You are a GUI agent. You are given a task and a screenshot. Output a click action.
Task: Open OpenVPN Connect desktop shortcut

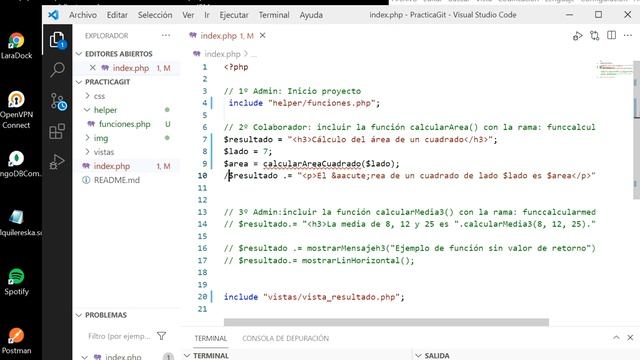click(x=16, y=110)
